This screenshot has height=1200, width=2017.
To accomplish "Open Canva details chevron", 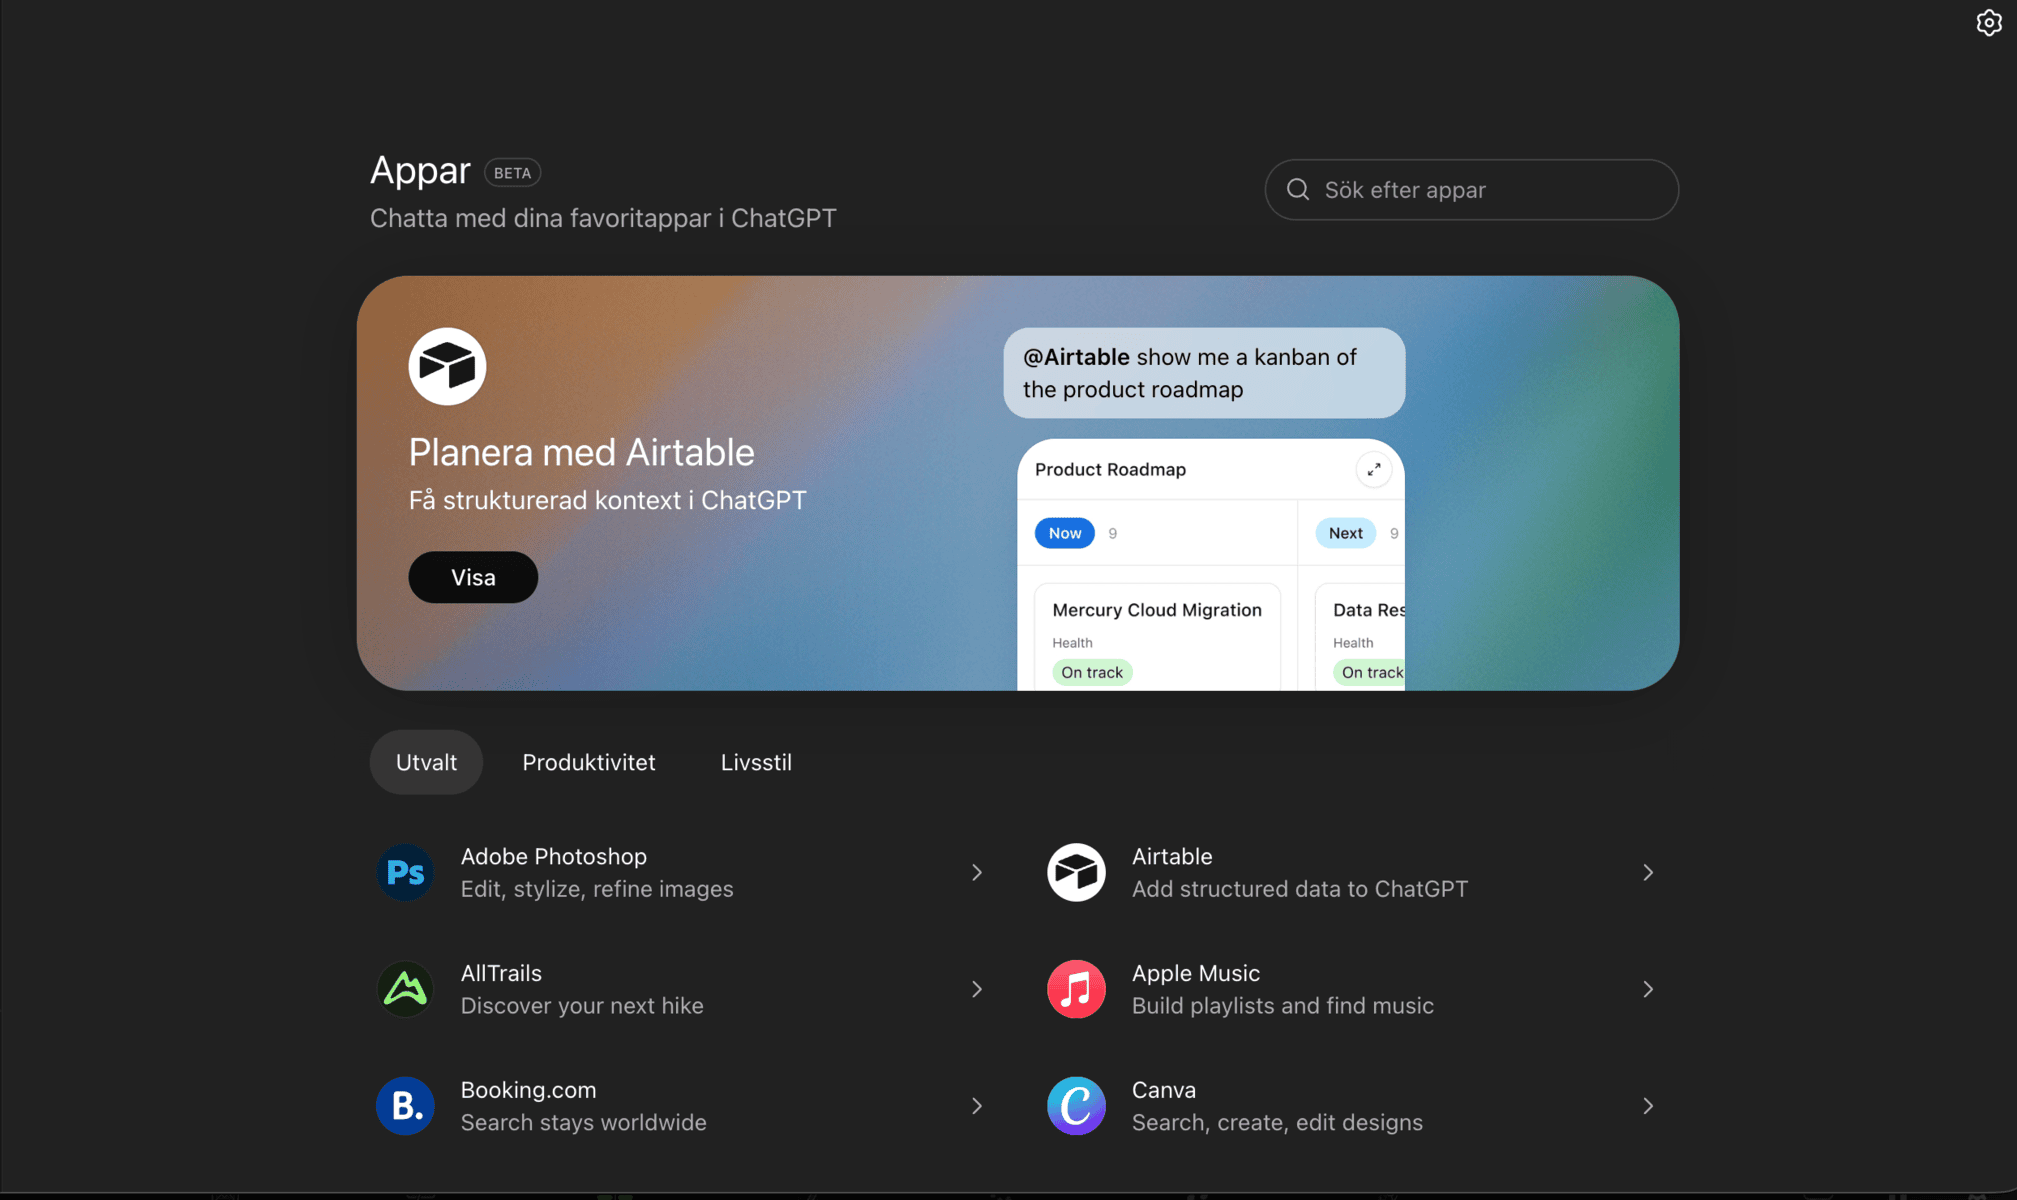I will point(1648,1106).
